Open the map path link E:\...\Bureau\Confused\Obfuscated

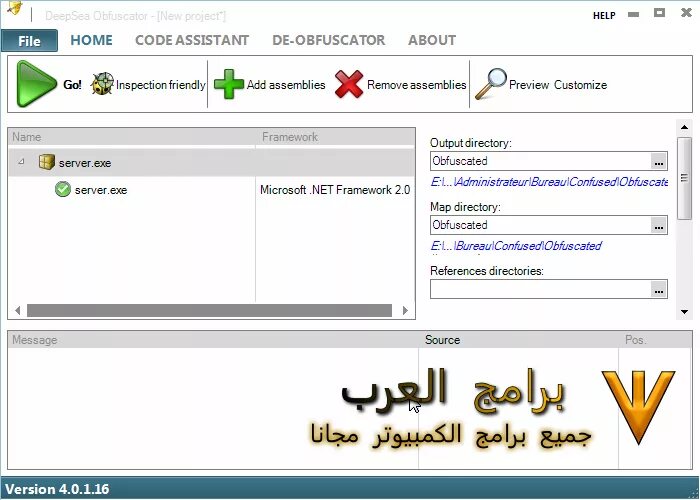pos(516,246)
